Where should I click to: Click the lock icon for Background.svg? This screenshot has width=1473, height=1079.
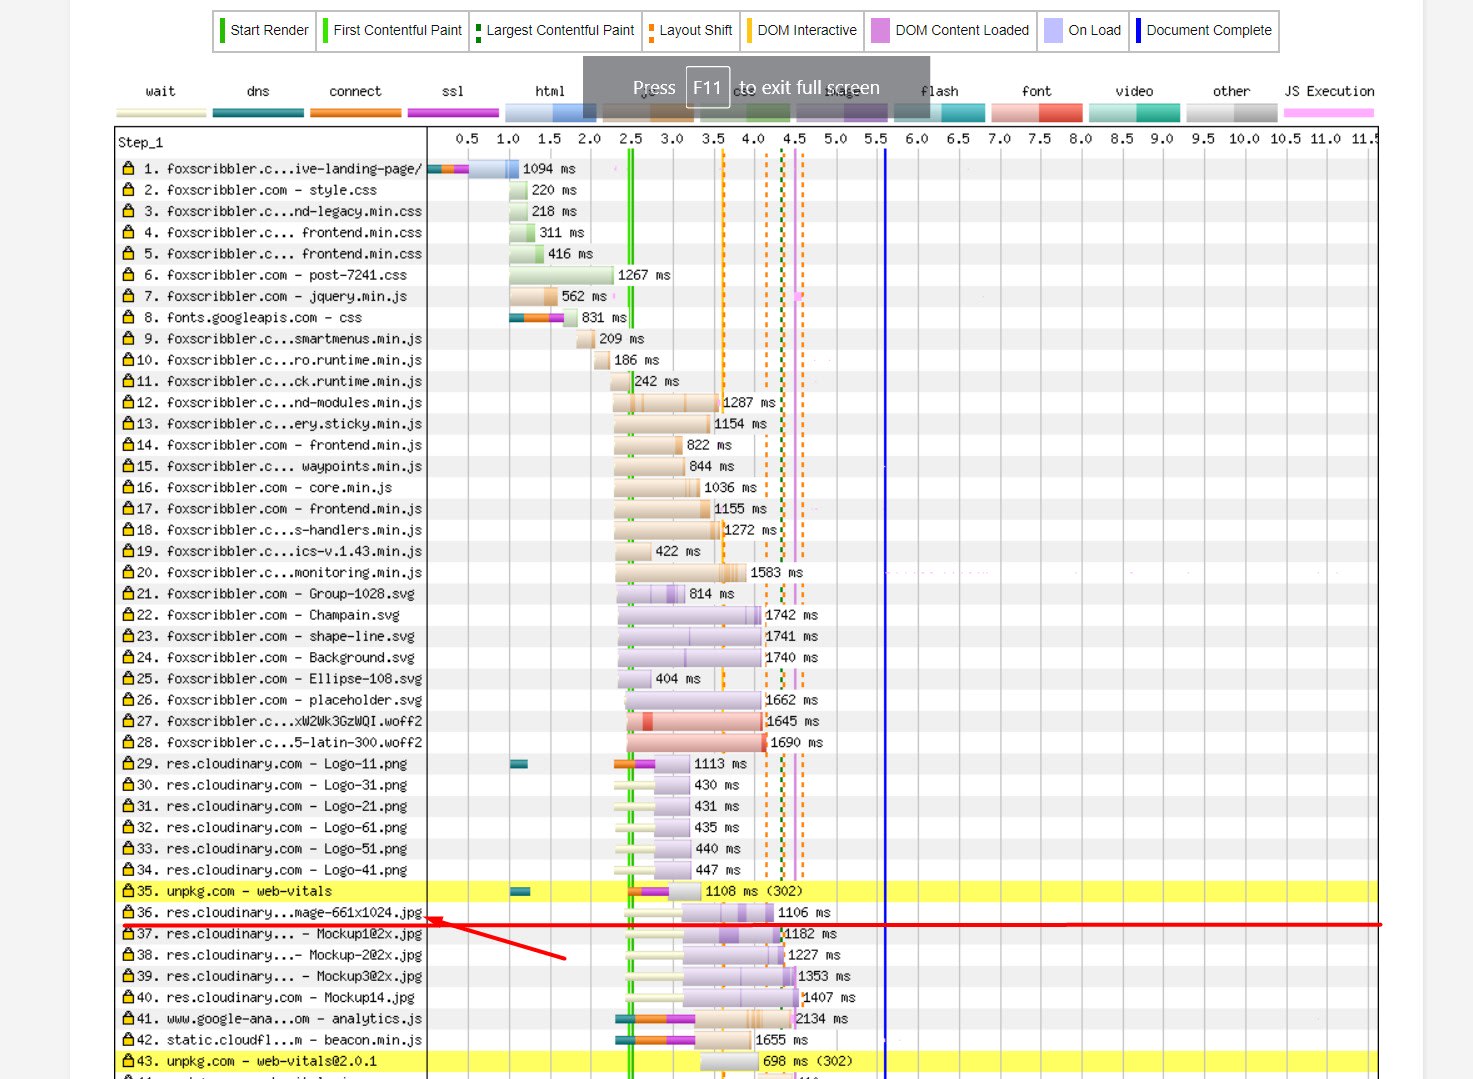click(128, 657)
